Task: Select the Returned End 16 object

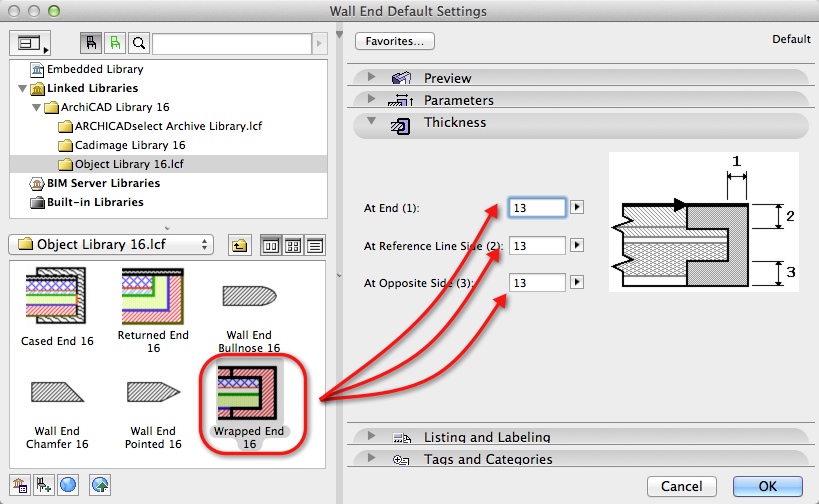Action: [x=153, y=311]
